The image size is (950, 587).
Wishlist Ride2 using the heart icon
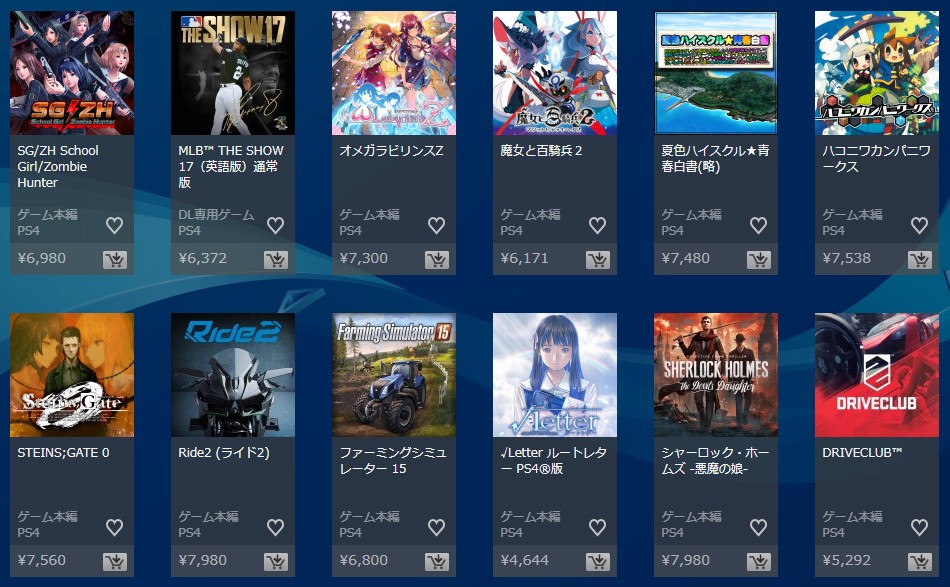point(276,527)
